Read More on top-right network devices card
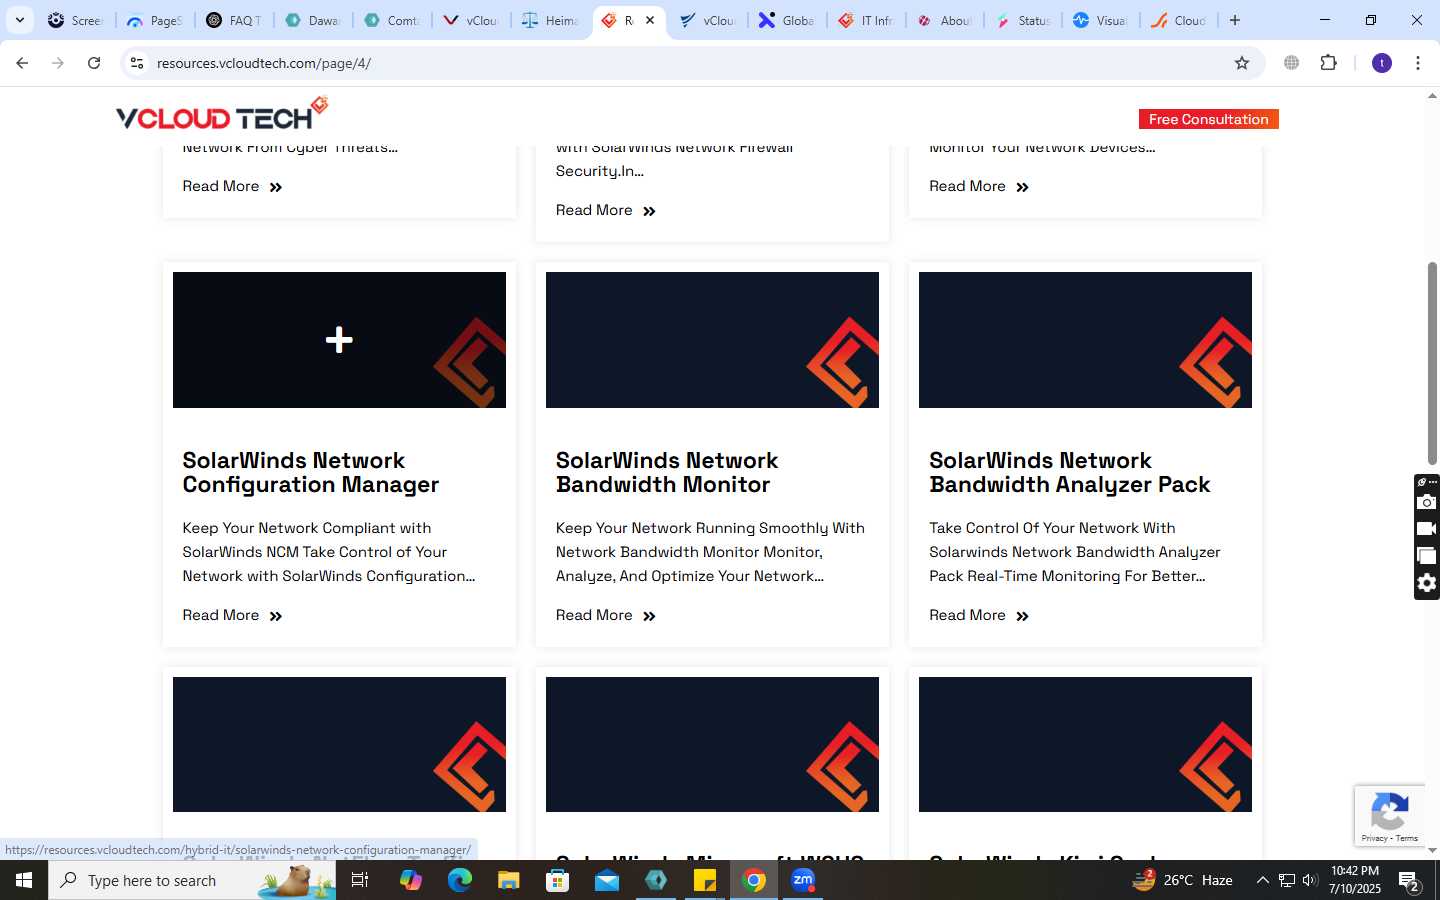The height and width of the screenshot is (900, 1440). (x=978, y=186)
